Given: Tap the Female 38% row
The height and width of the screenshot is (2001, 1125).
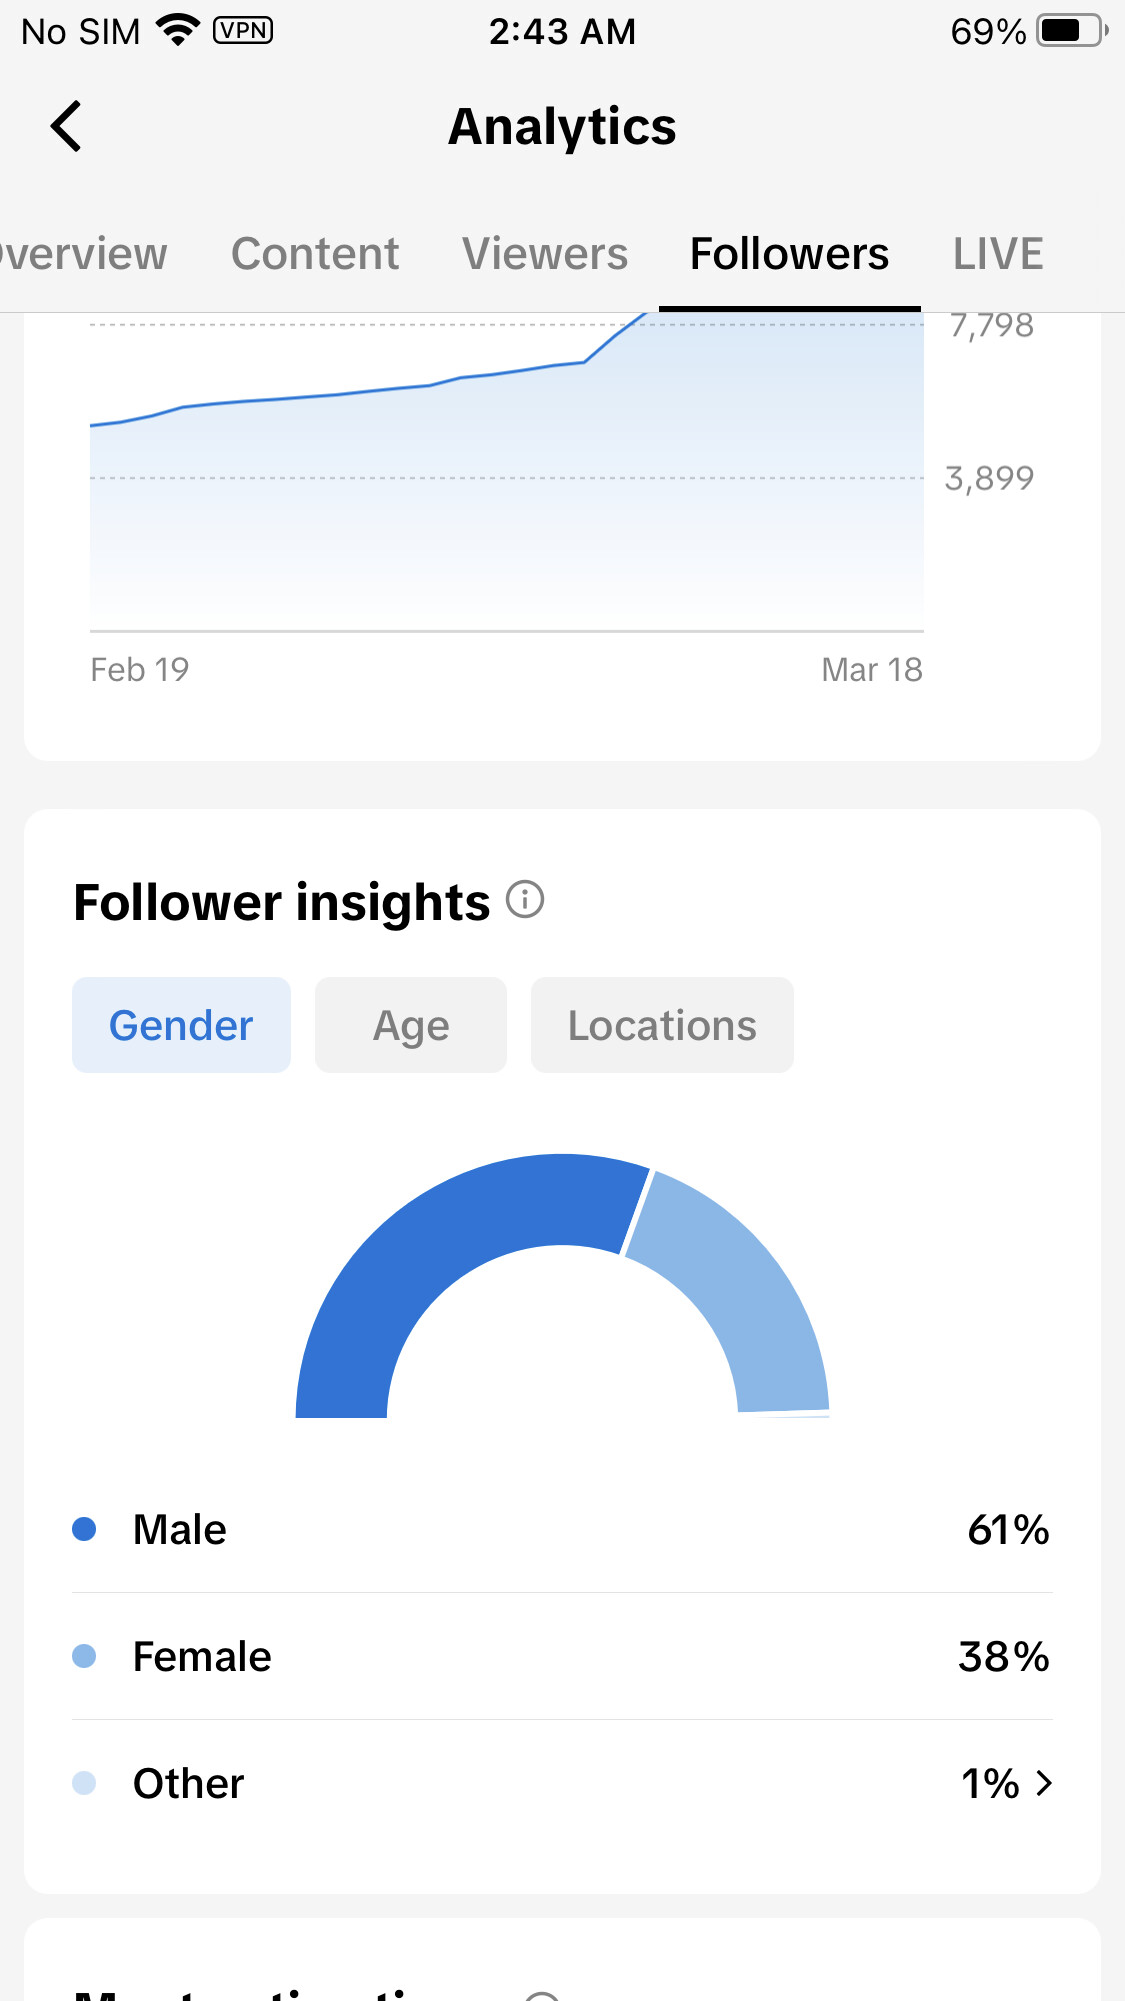Looking at the screenshot, I should [560, 1656].
